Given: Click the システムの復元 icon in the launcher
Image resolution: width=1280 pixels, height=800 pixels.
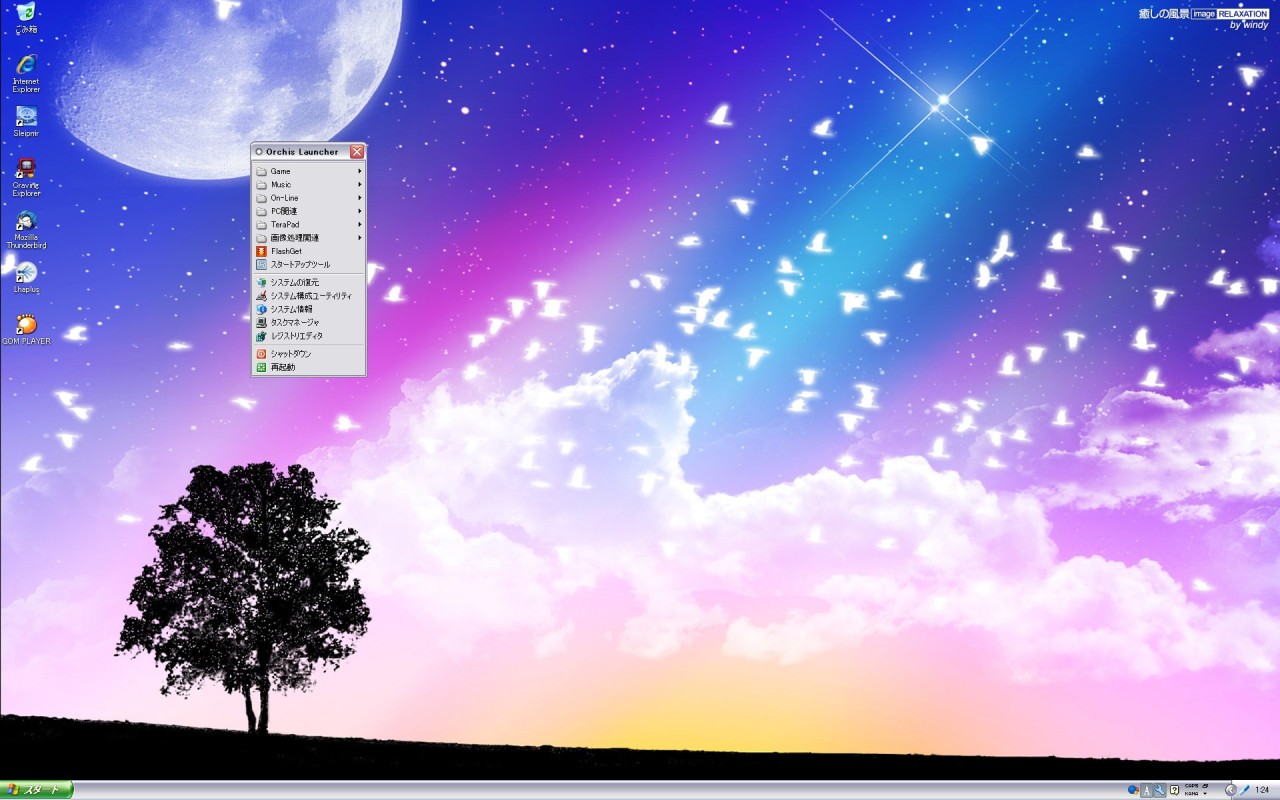Looking at the screenshot, I should click(x=261, y=283).
